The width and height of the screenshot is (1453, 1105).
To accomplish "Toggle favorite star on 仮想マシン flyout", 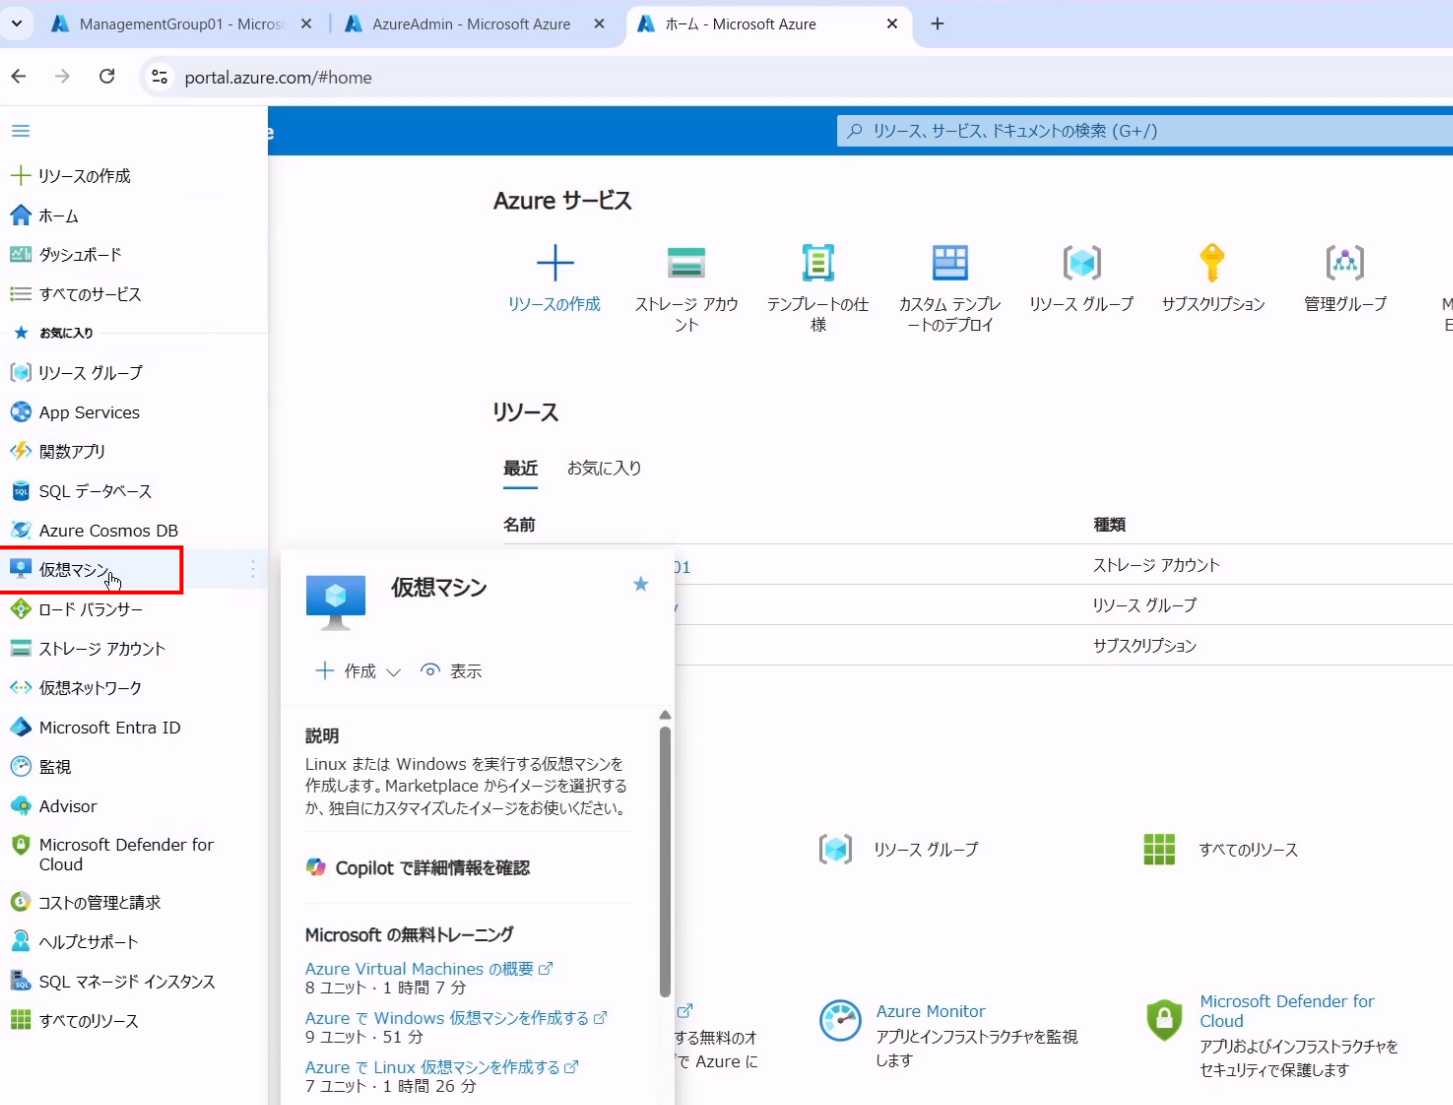I will (x=641, y=584).
